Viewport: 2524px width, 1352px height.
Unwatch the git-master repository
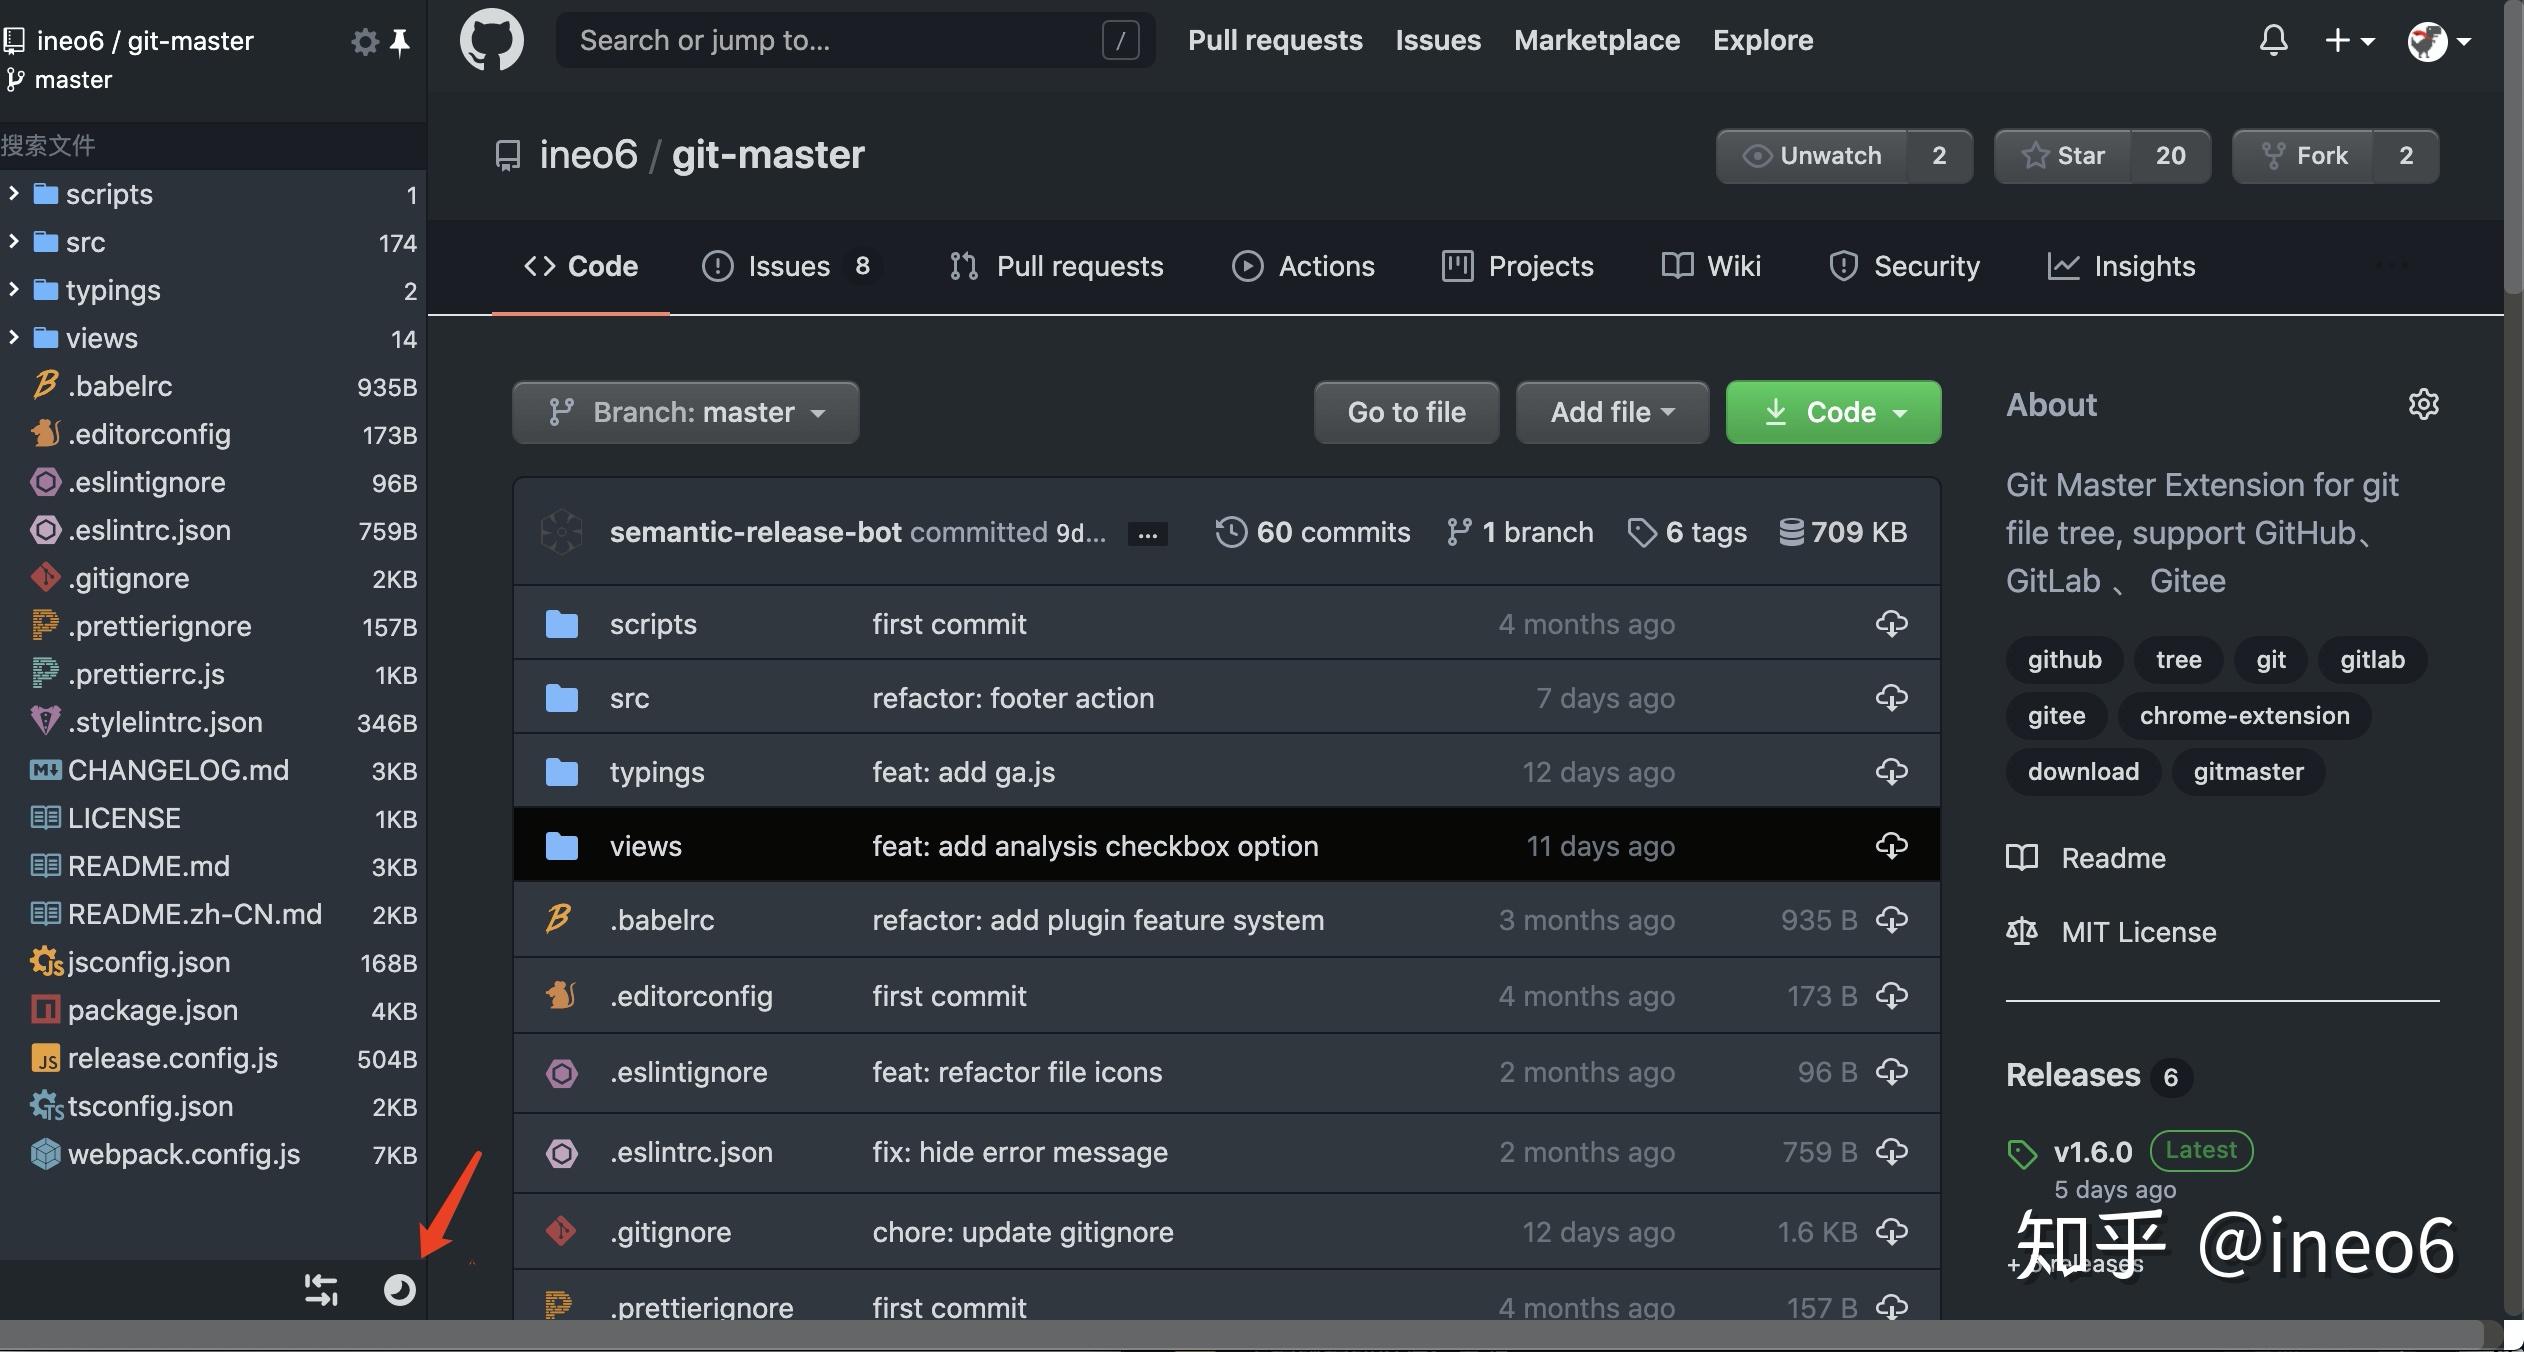(x=1811, y=155)
